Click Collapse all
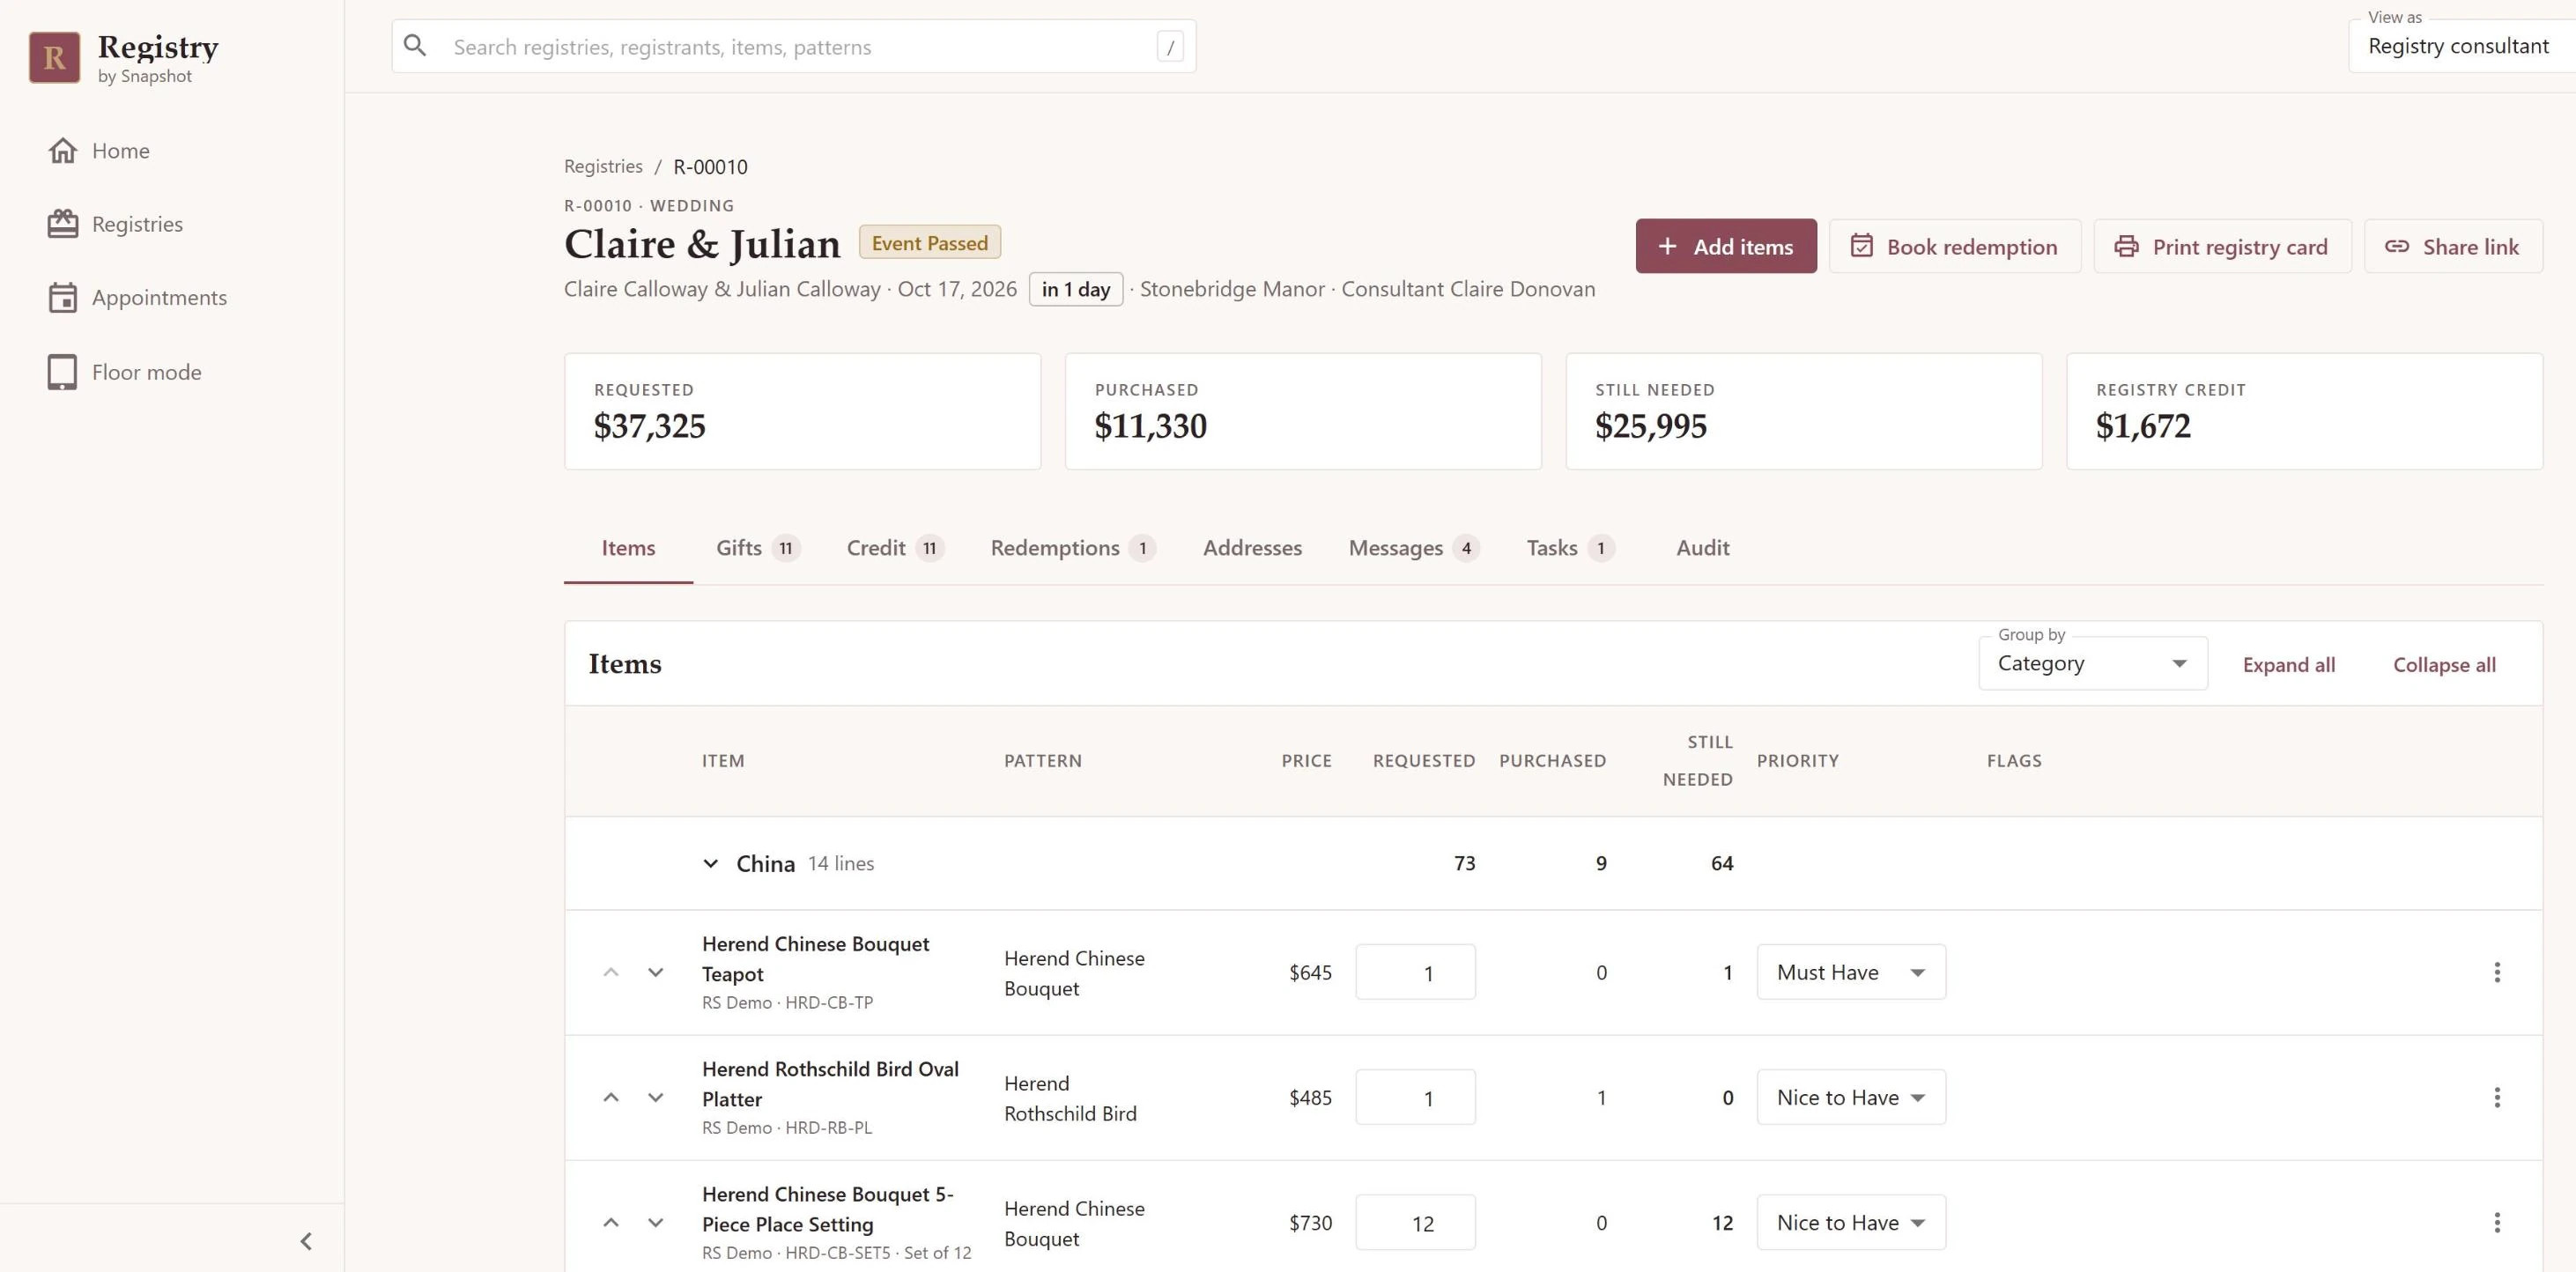Image resolution: width=2576 pixels, height=1272 pixels. 2444,664
